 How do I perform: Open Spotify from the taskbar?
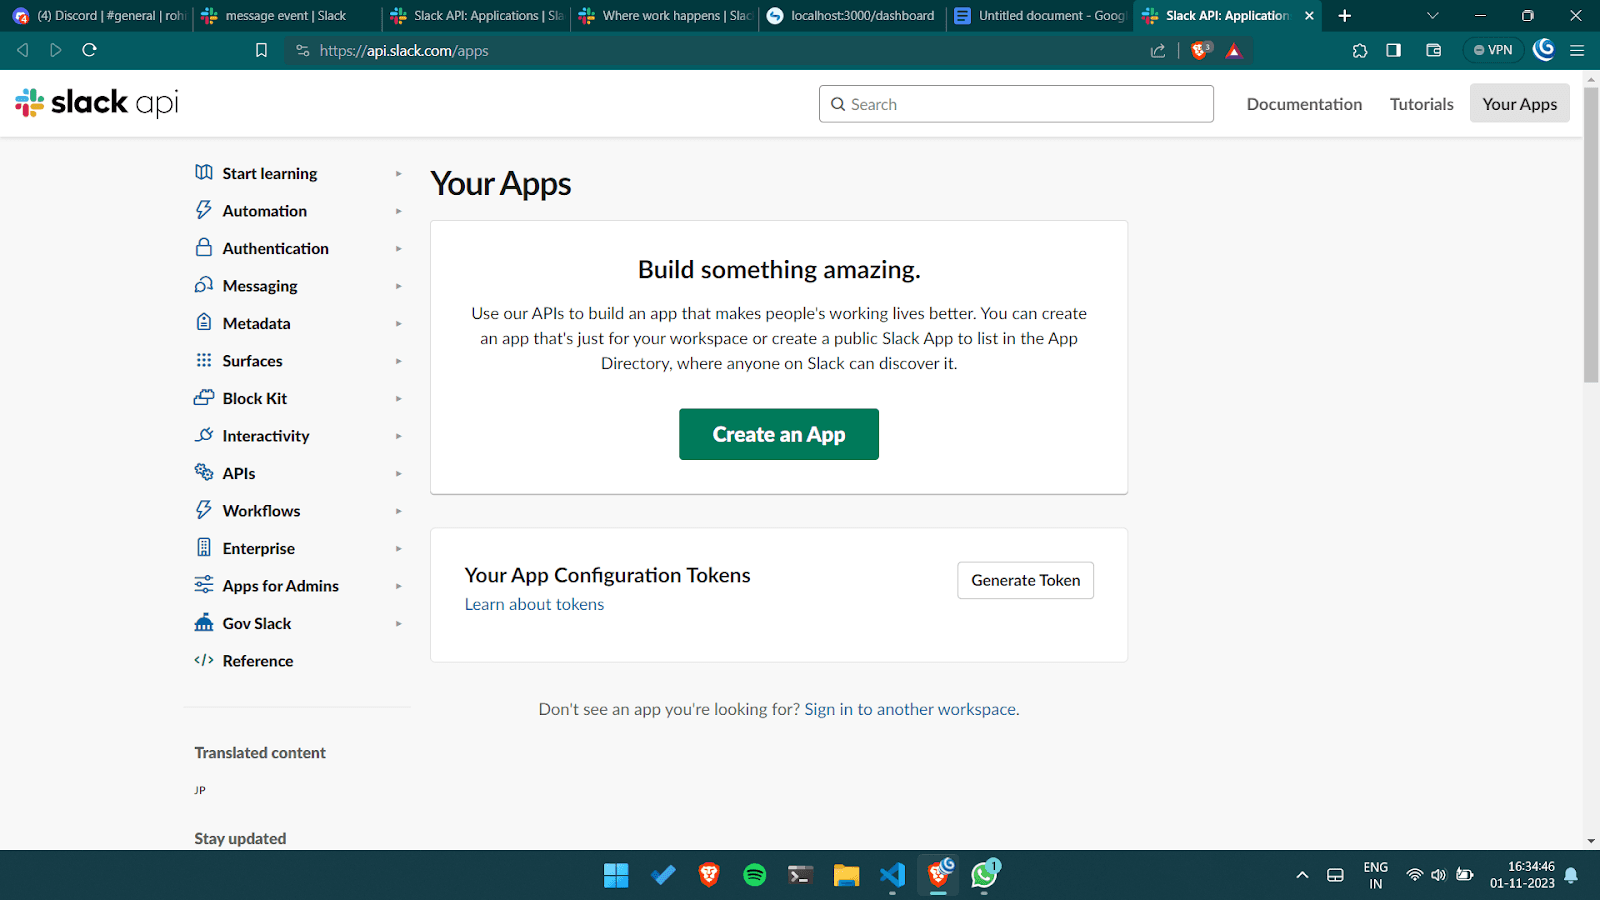(755, 875)
